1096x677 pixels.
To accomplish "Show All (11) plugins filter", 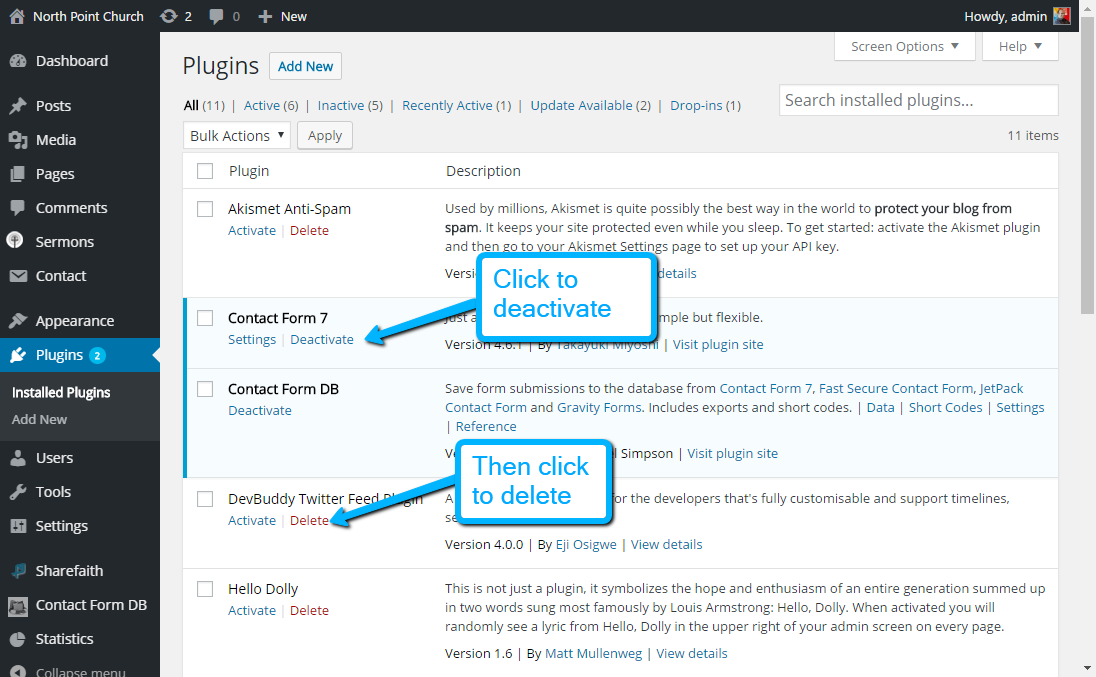I will [x=204, y=105].
